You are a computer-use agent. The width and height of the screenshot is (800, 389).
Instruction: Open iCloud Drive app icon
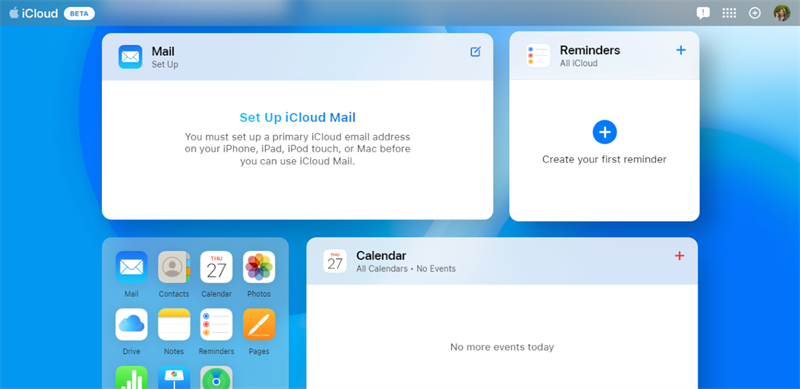point(131,324)
